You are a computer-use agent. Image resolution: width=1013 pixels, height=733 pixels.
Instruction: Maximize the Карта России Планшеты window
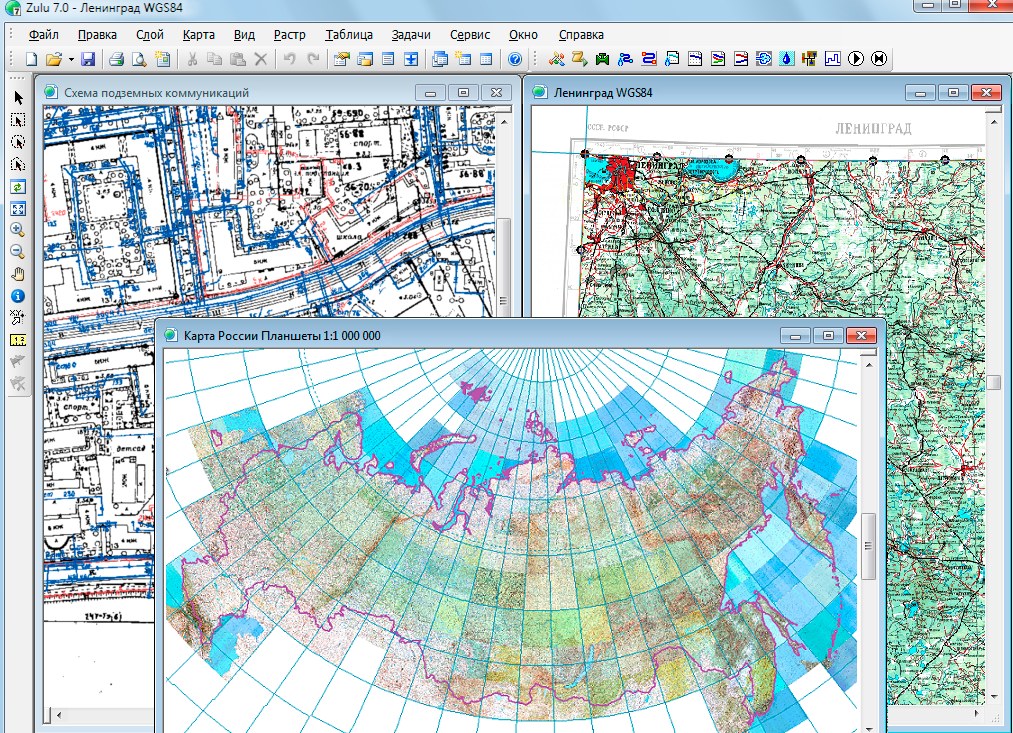[x=828, y=336]
